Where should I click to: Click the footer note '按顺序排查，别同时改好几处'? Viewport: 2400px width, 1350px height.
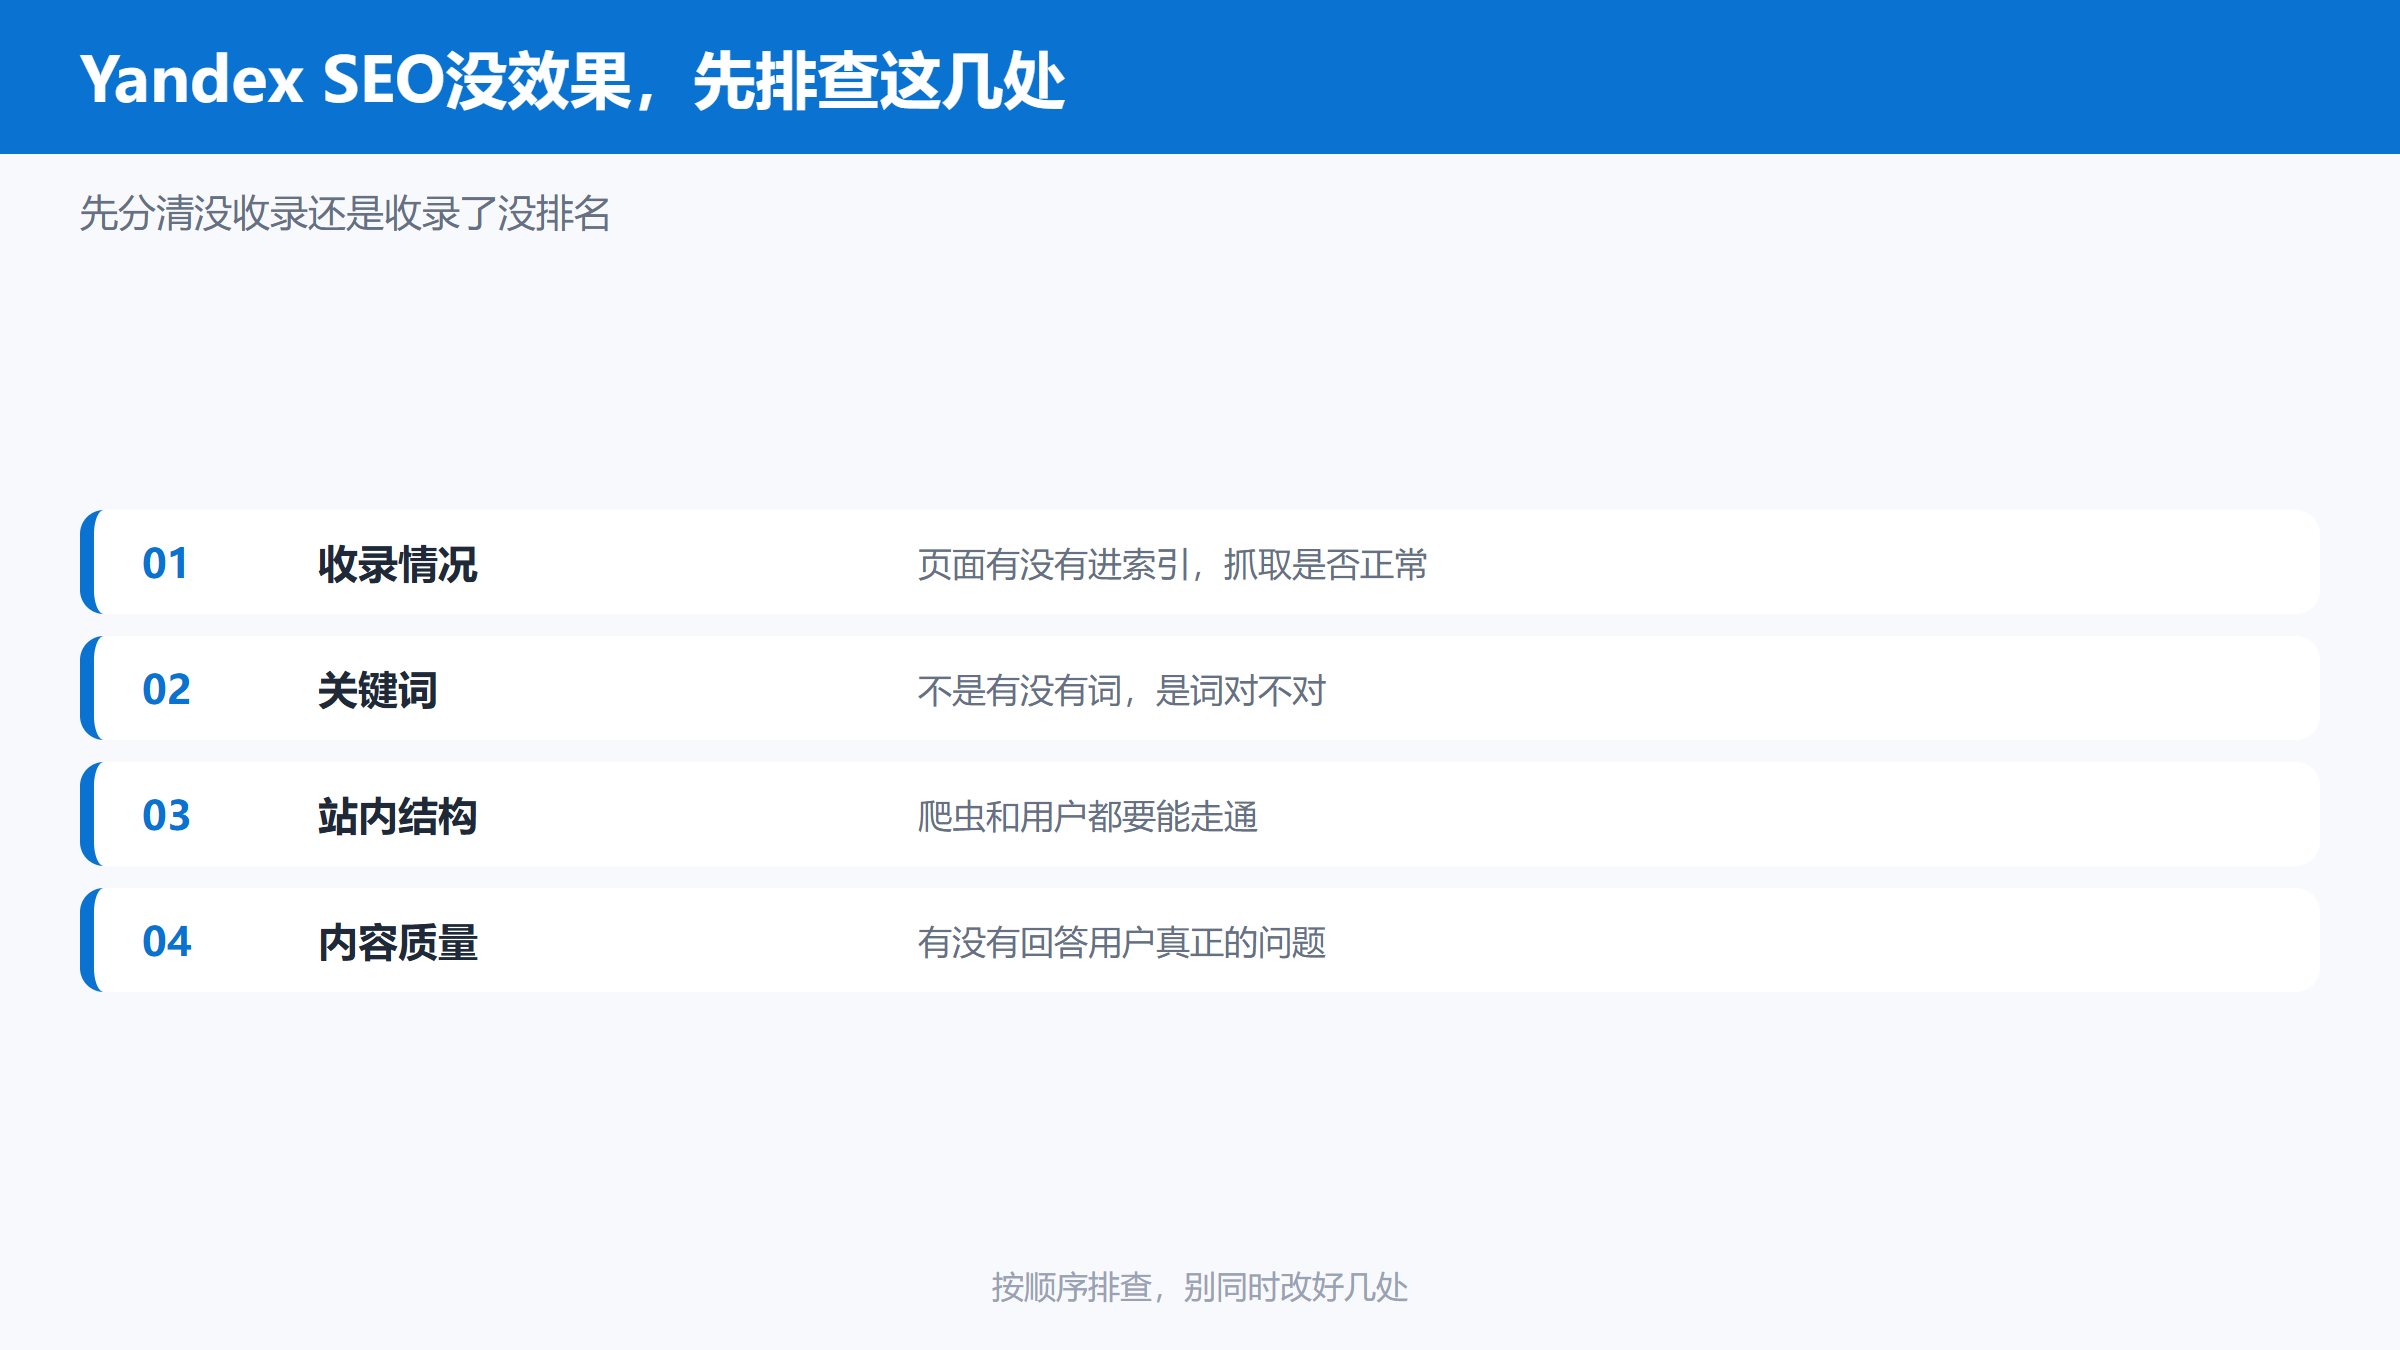tap(1200, 1287)
